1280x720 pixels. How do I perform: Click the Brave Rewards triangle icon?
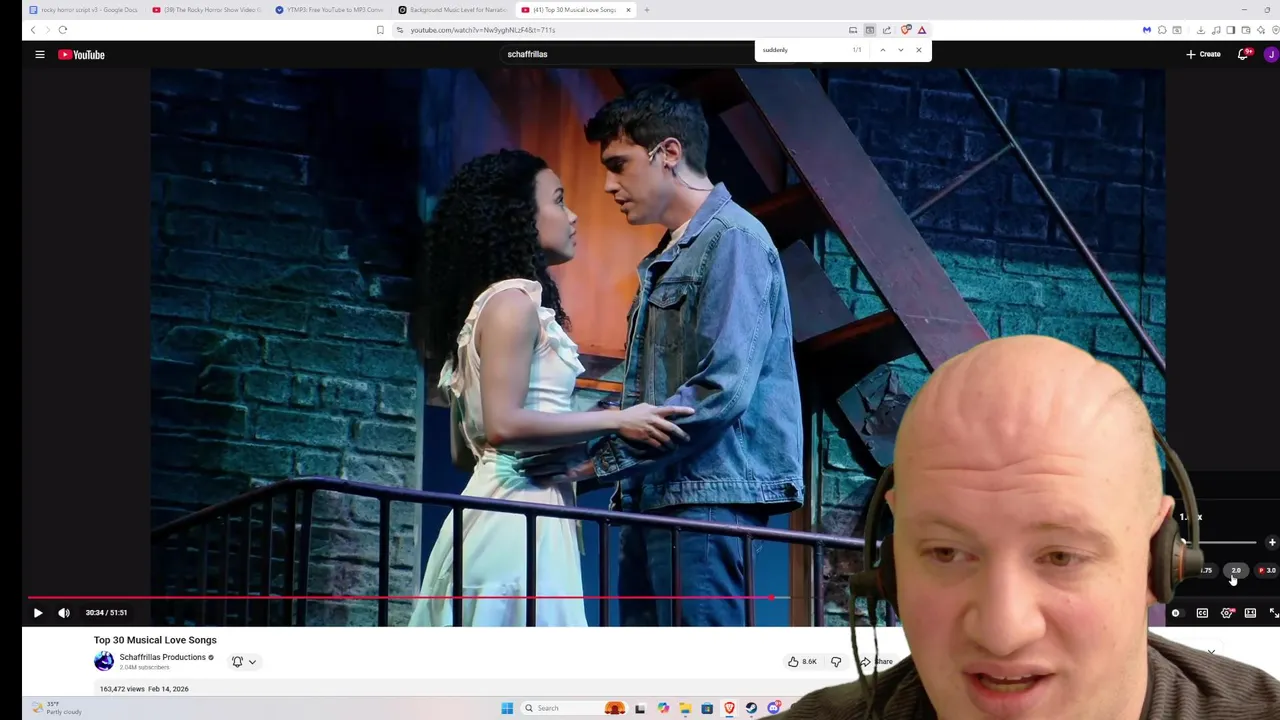pos(922,30)
